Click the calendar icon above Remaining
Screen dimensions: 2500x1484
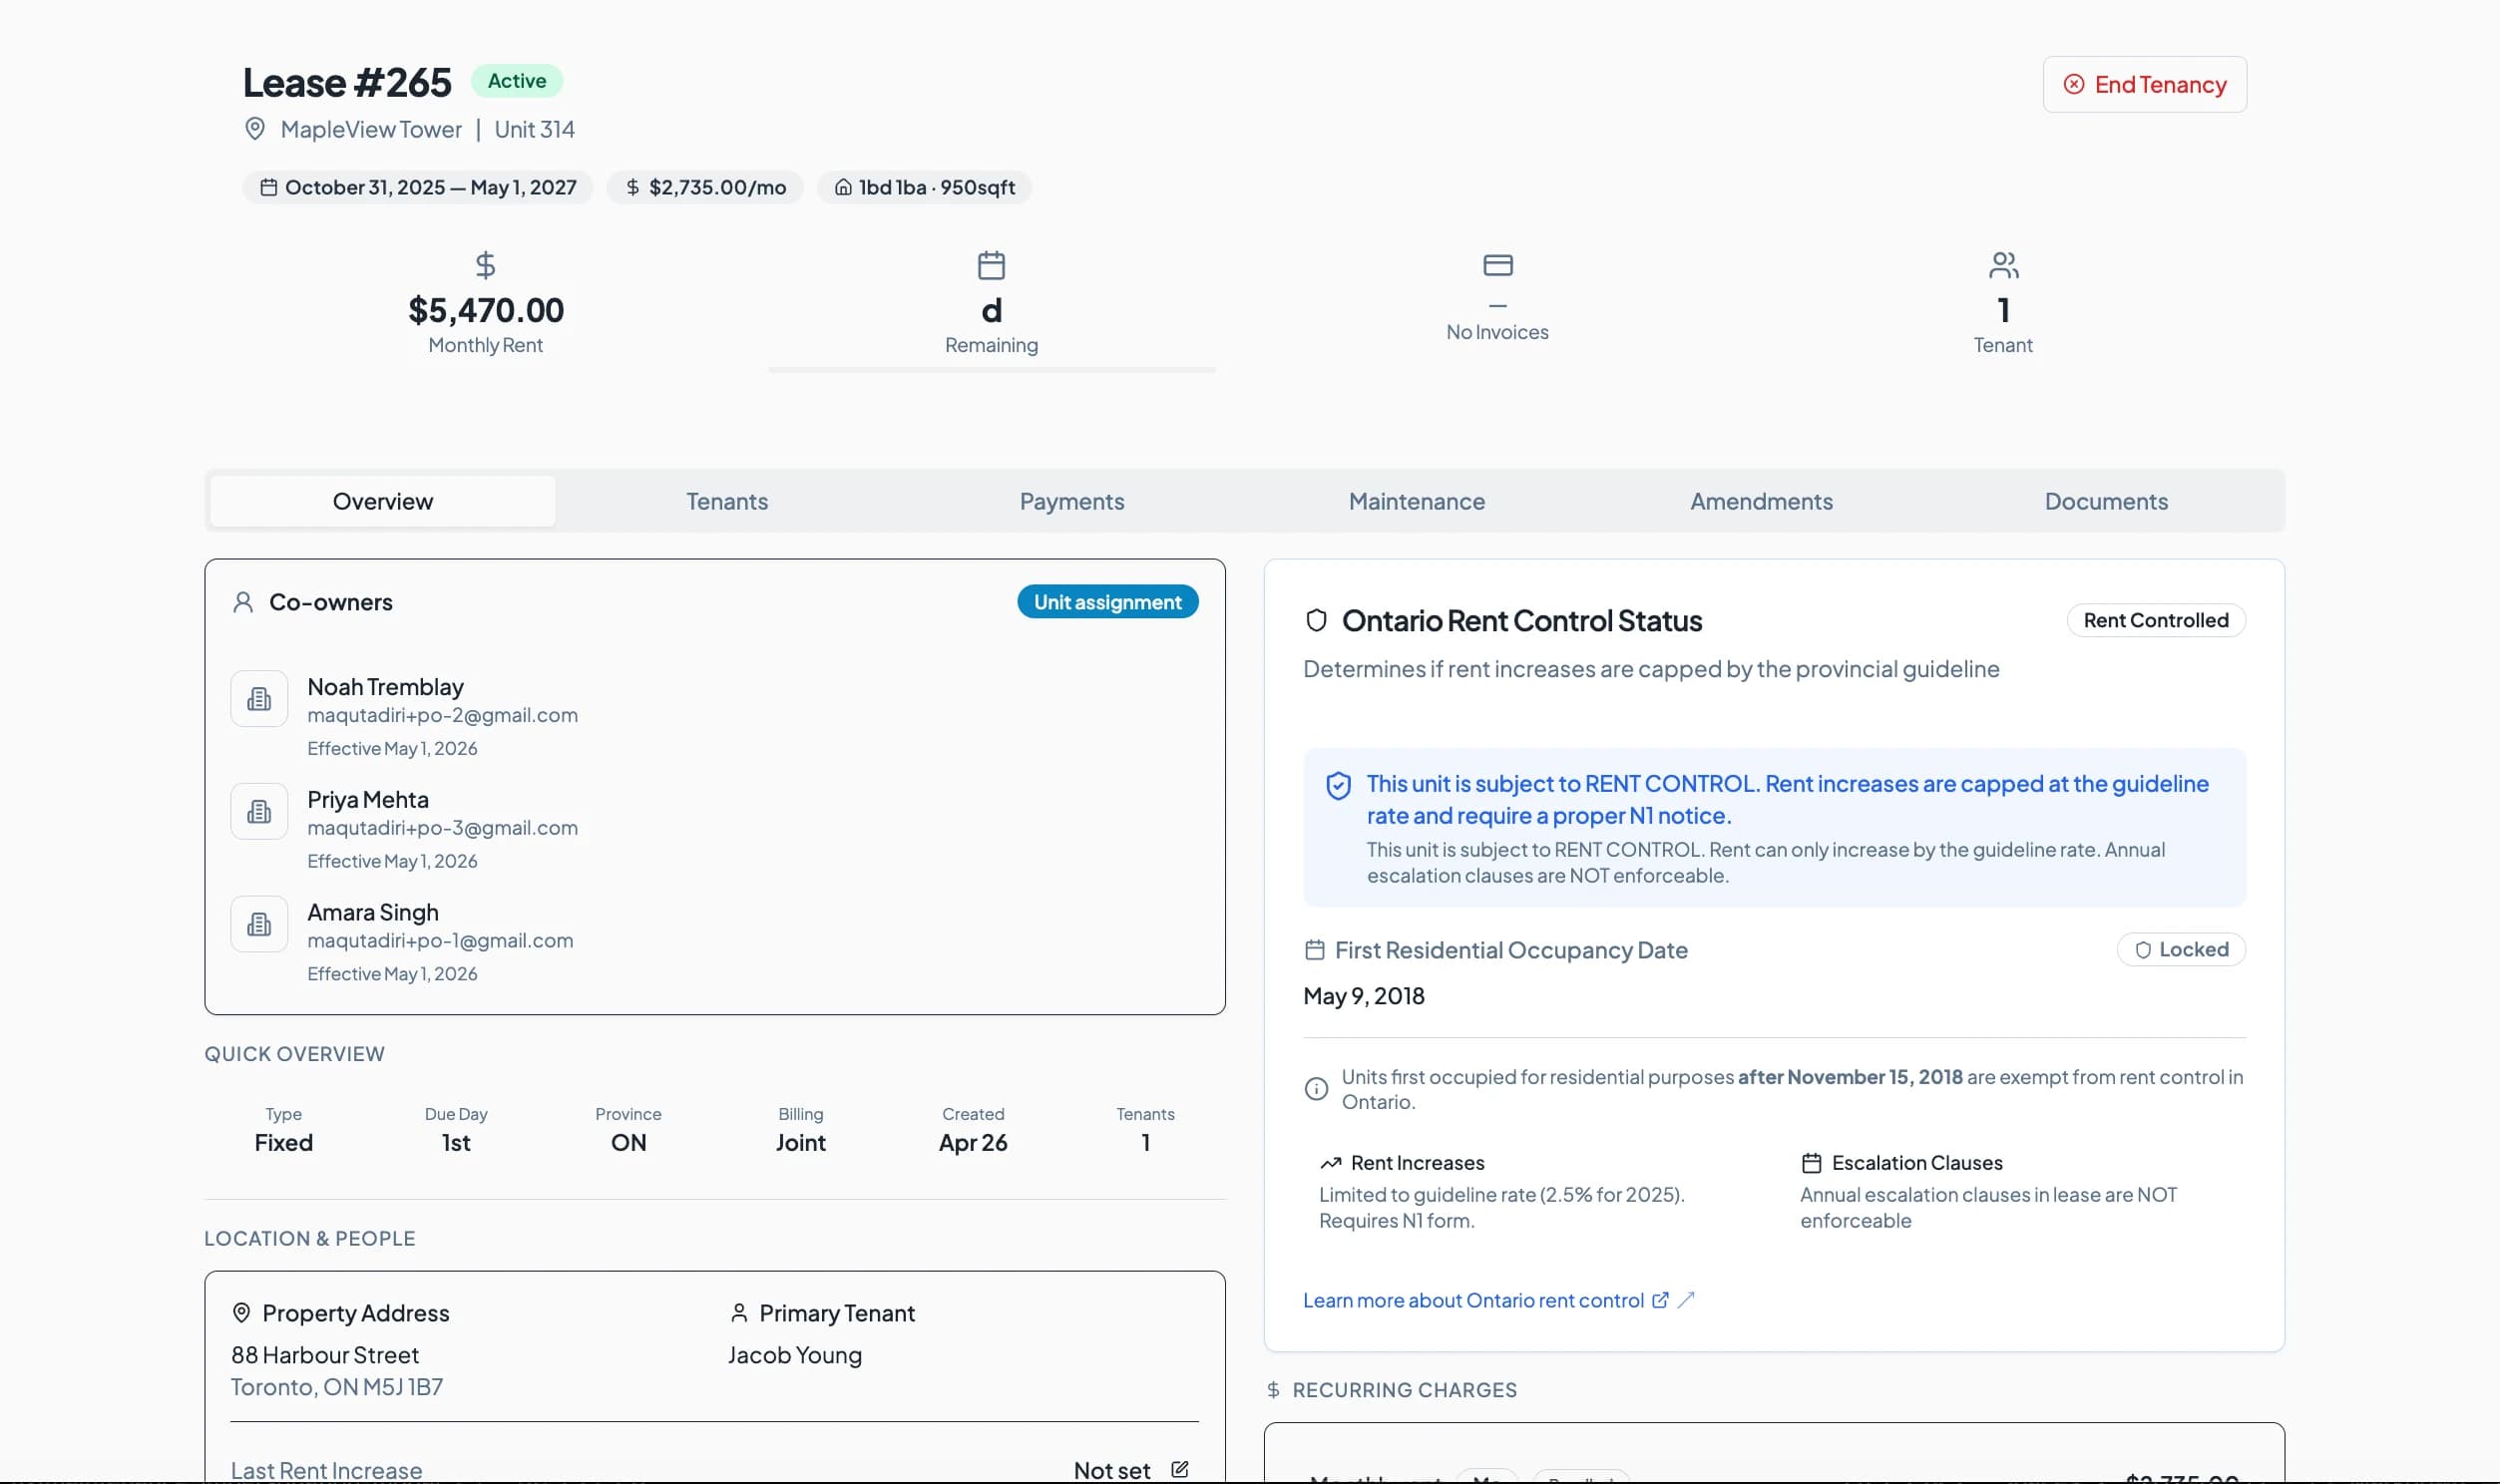click(991, 265)
